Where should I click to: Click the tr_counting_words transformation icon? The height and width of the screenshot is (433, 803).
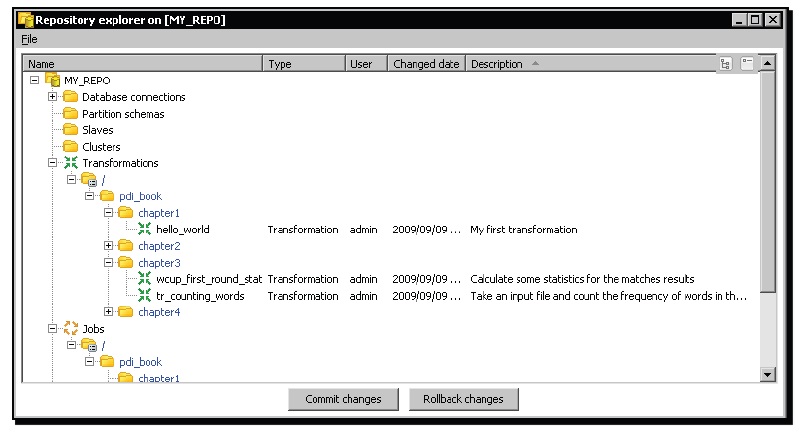click(x=144, y=295)
